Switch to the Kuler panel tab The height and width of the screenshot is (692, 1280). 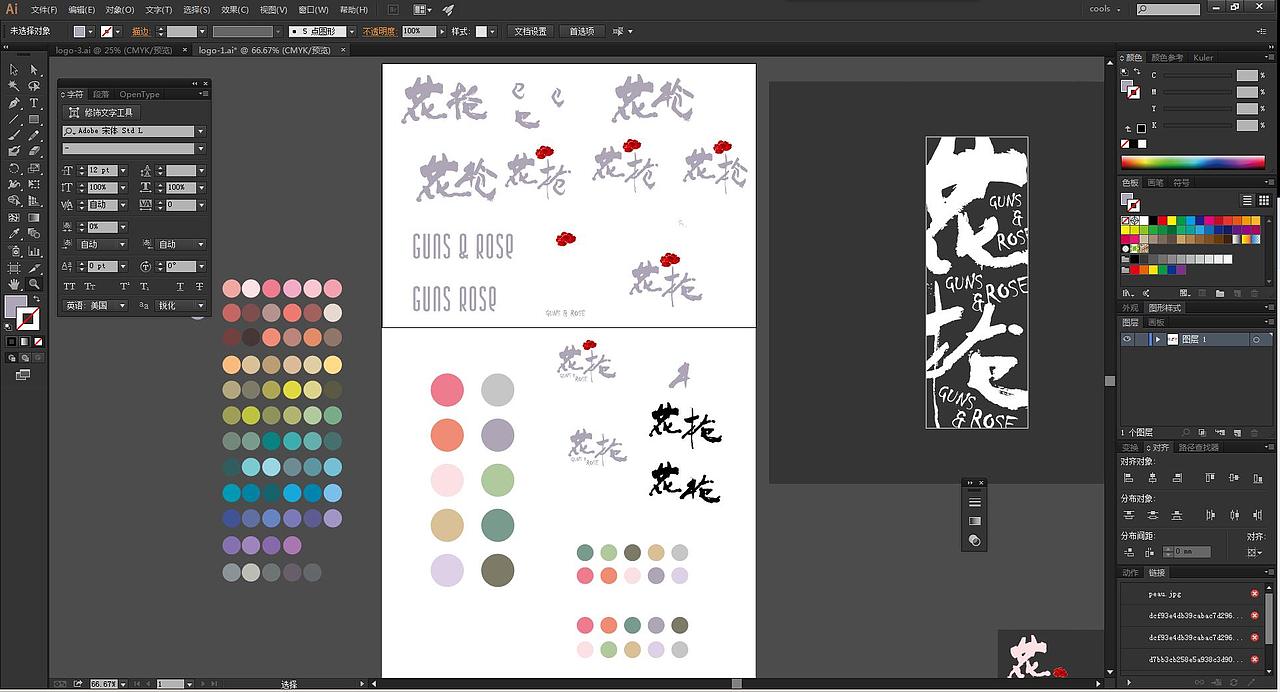[1203, 57]
